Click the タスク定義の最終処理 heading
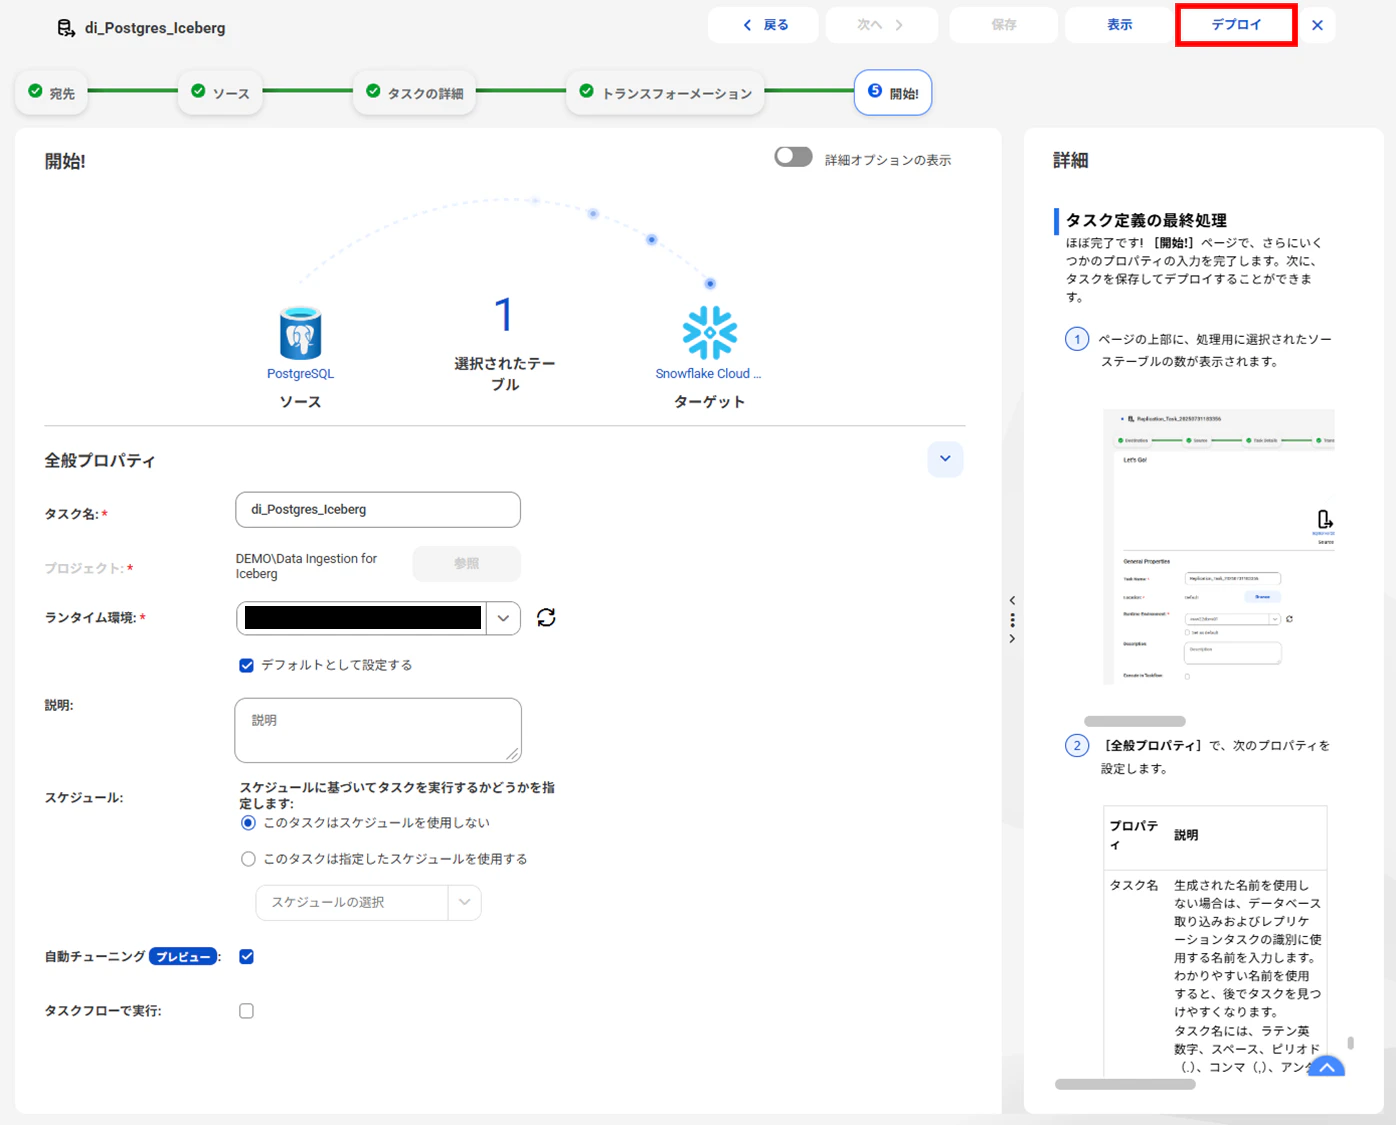 click(1146, 220)
